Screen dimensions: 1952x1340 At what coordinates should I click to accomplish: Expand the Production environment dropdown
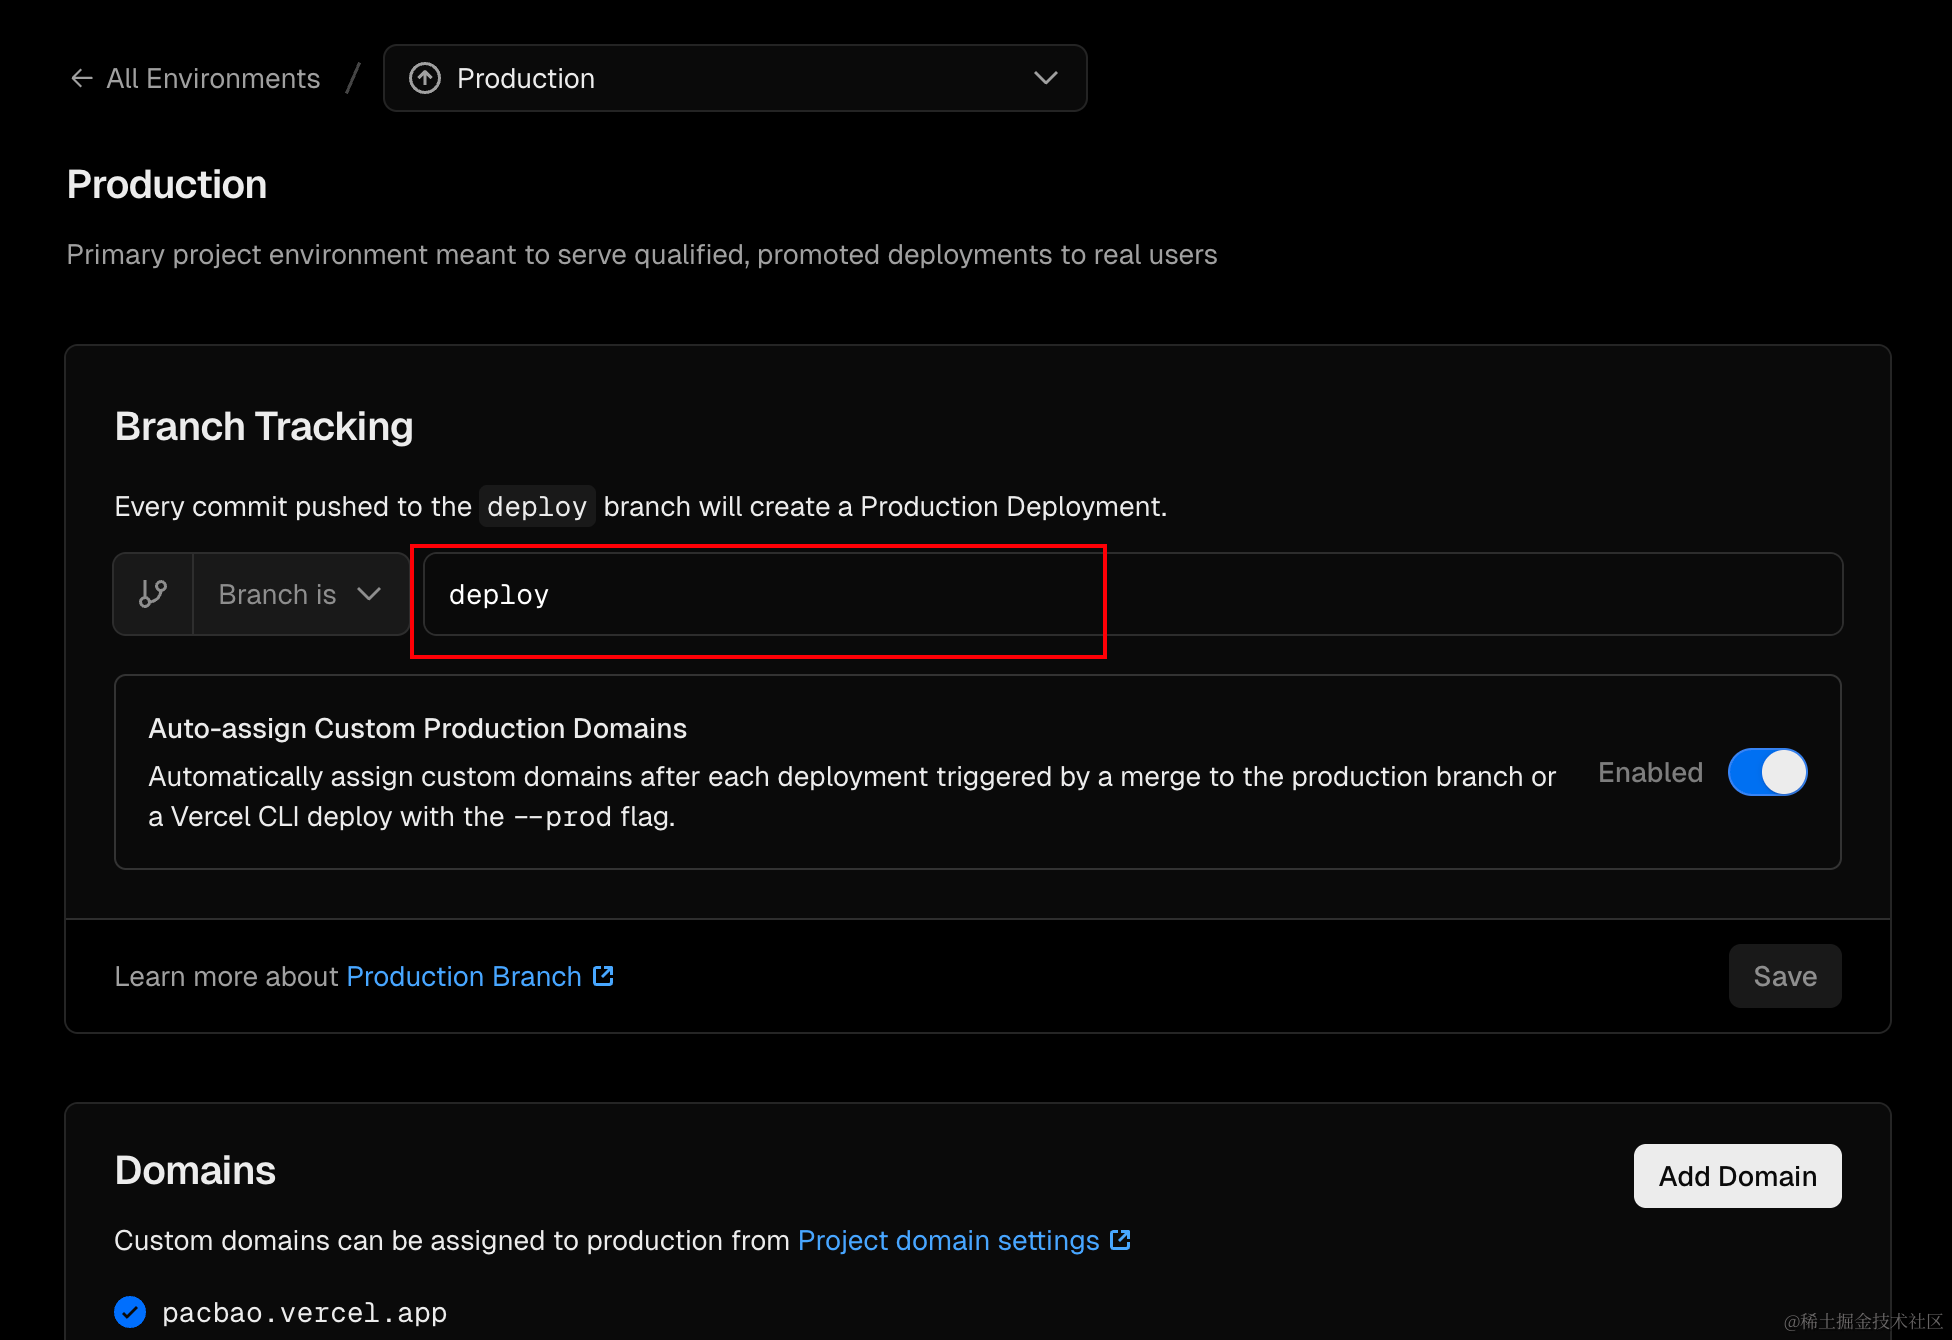735,78
